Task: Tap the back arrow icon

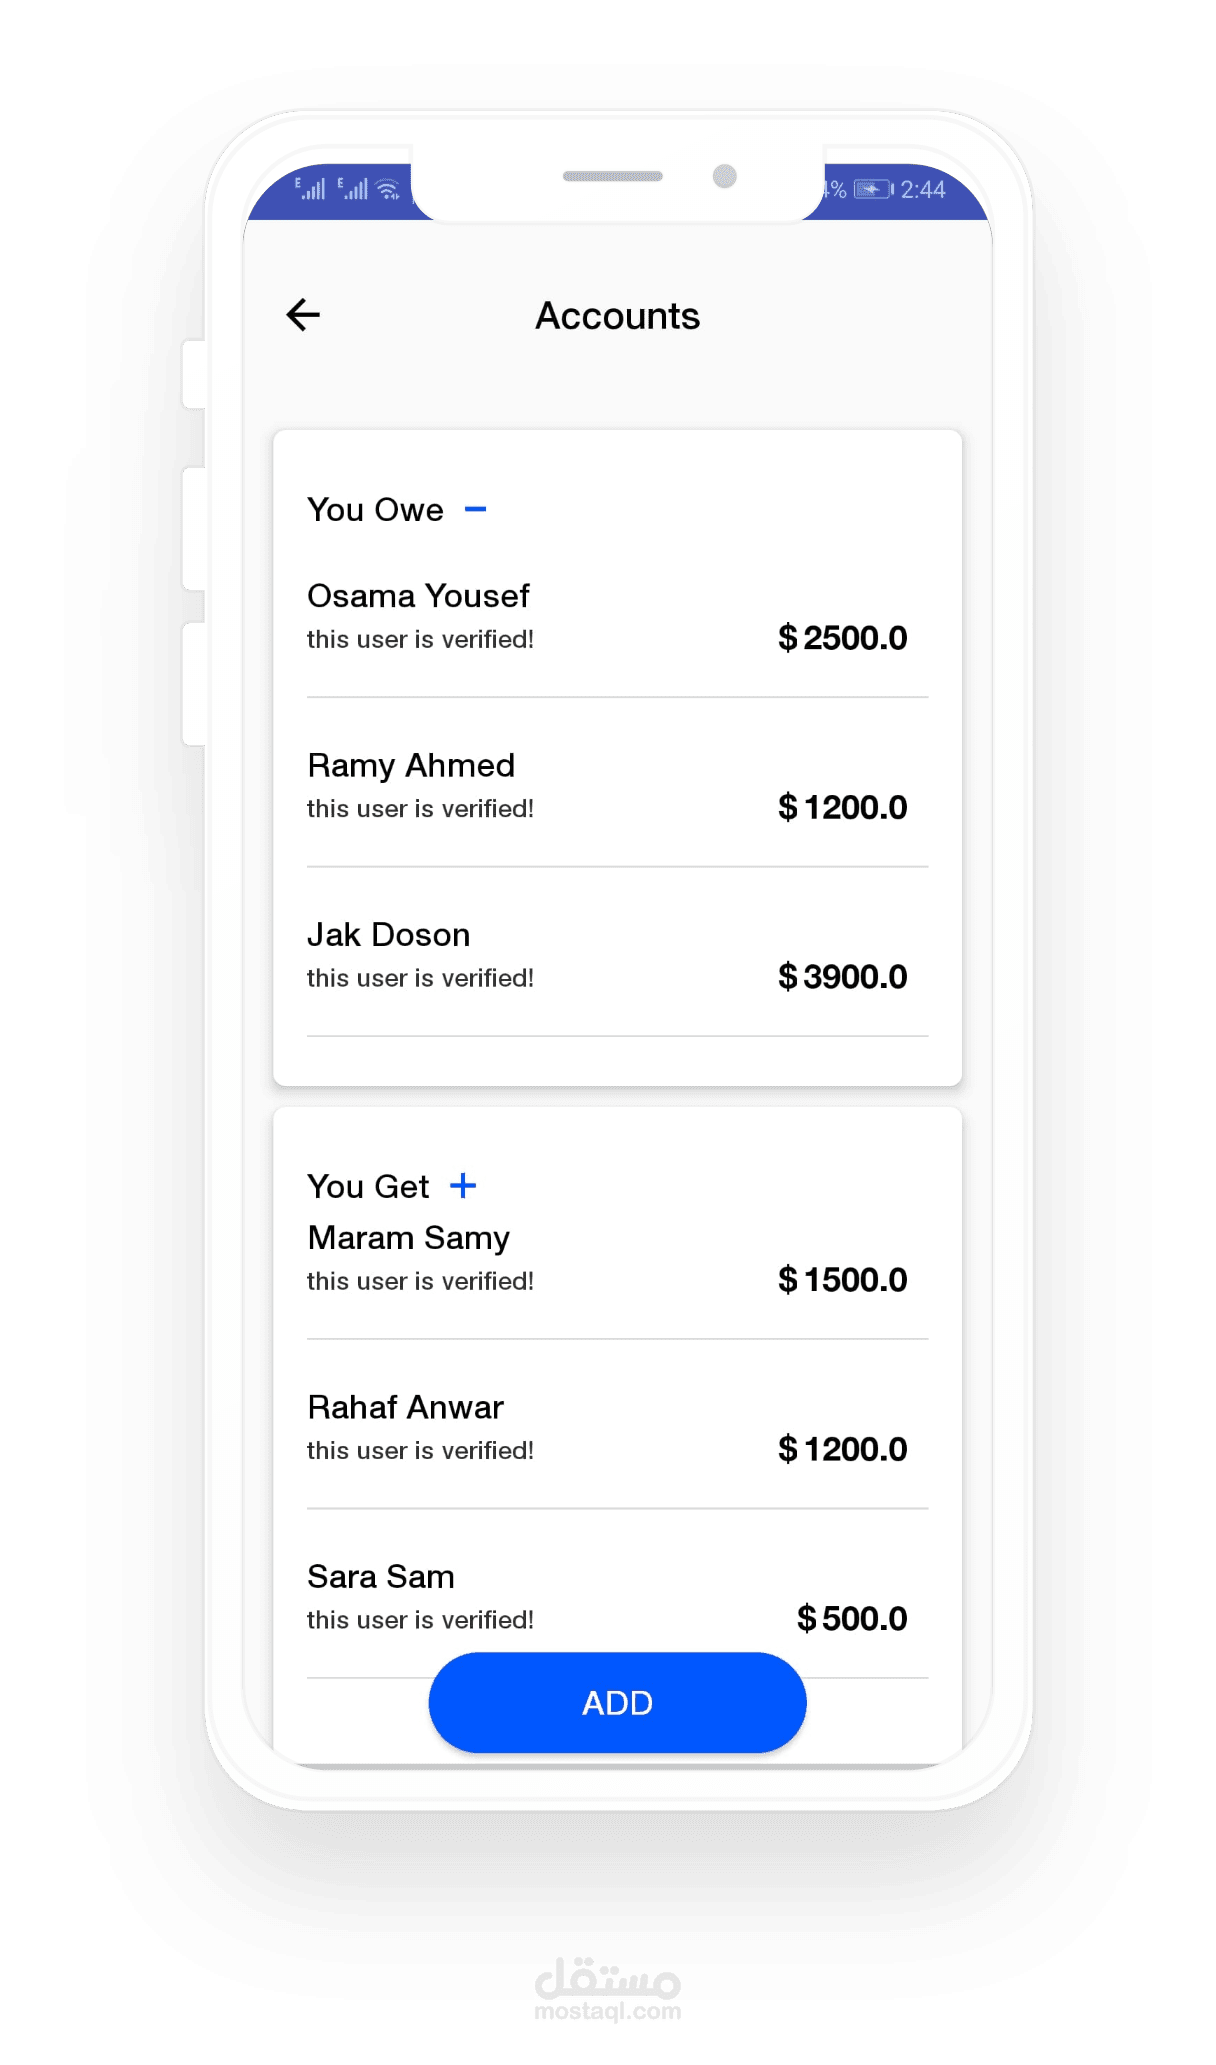Action: pos(303,315)
